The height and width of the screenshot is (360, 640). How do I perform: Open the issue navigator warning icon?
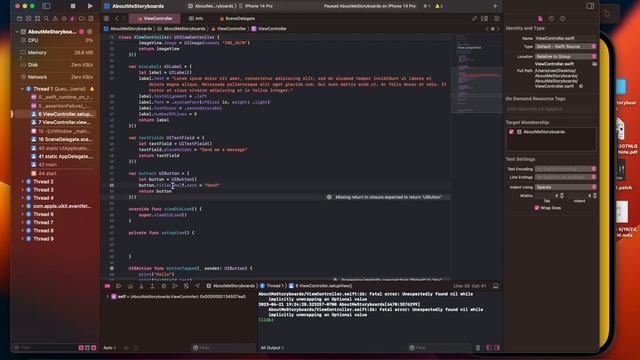pos(55,18)
